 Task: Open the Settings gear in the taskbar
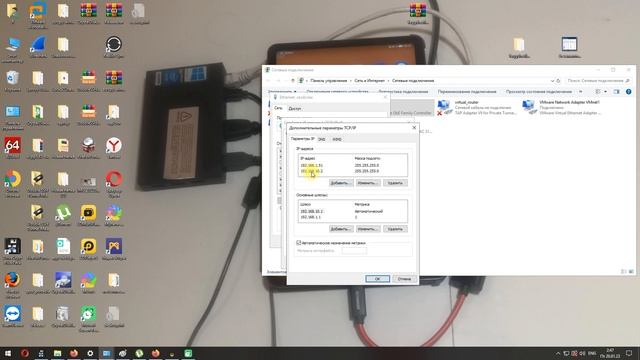[90, 353]
